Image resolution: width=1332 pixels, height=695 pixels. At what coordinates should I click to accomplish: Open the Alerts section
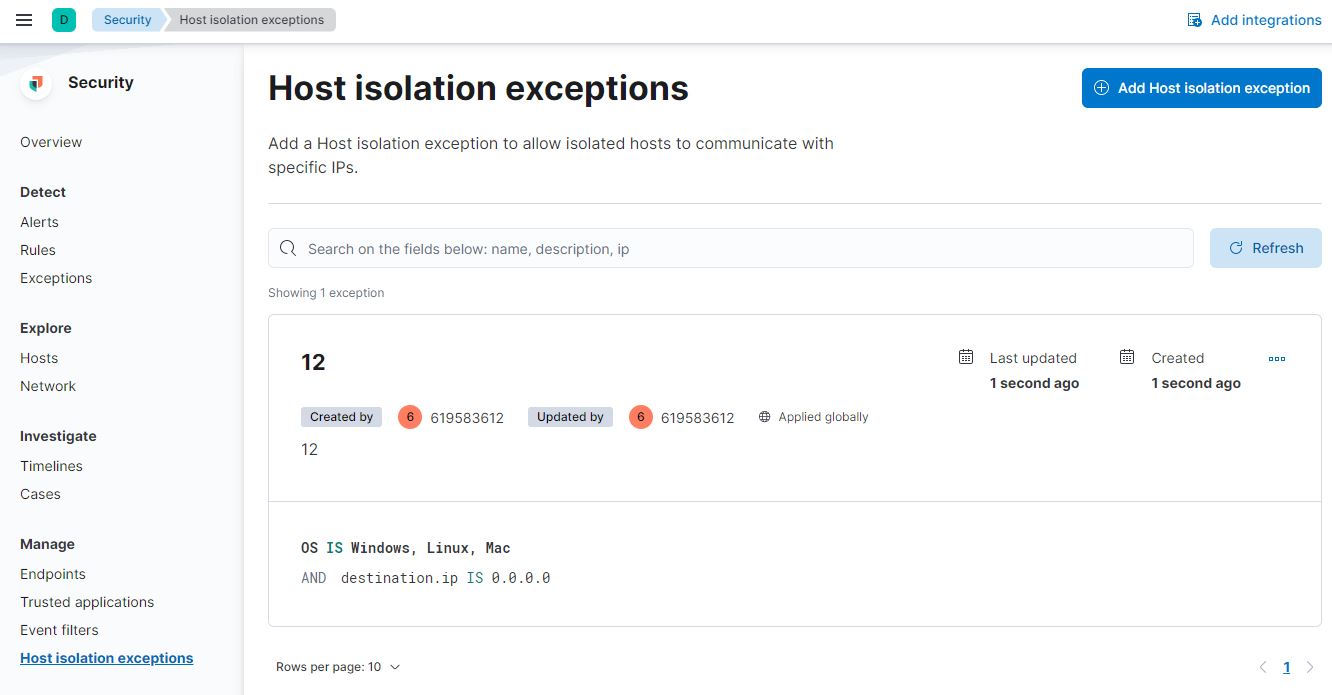(39, 222)
